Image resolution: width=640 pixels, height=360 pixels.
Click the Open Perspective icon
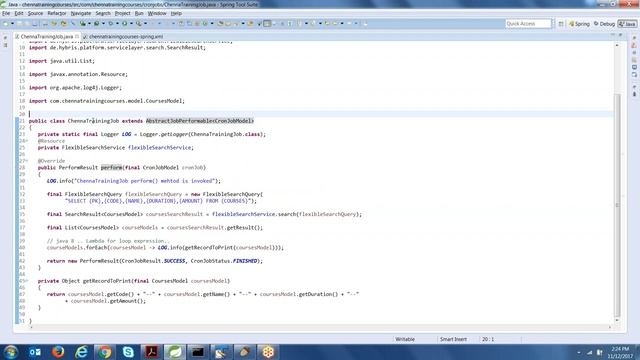click(x=561, y=24)
